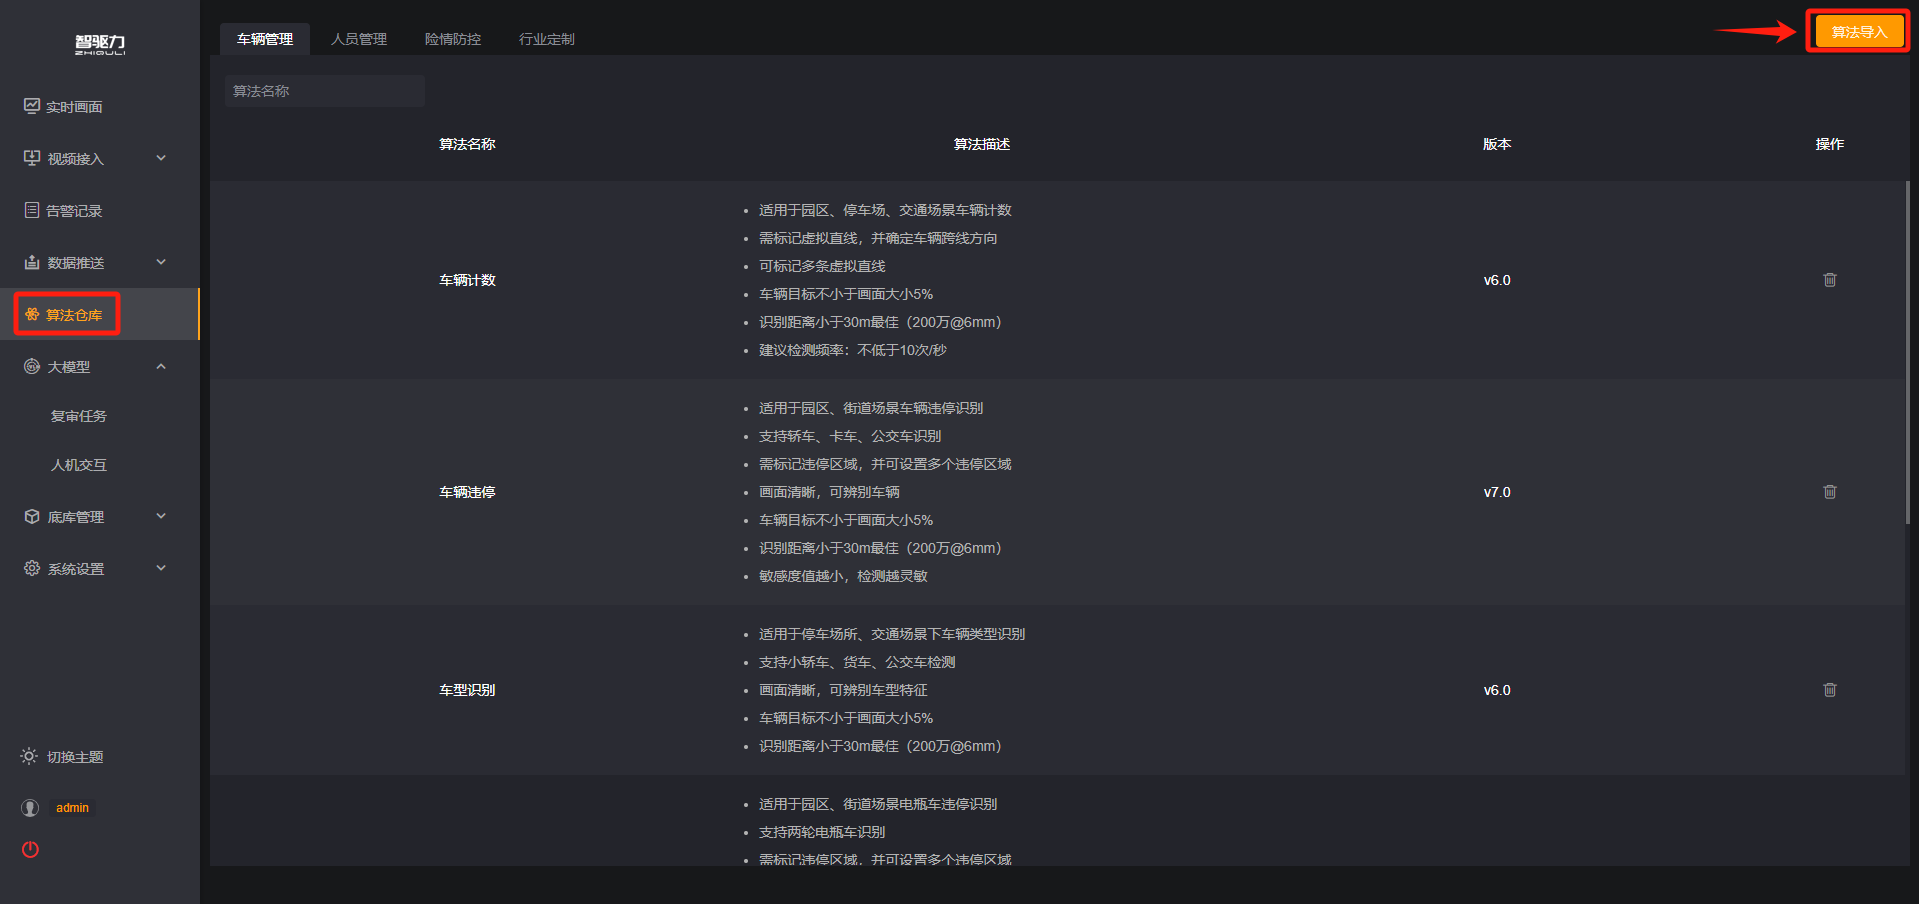This screenshot has height=904, width=1919.
Task: Click the 切换主题 theme switch label
Action: (x=75, y=757)
